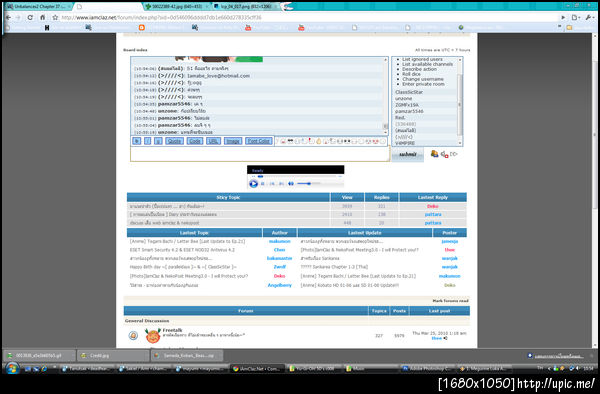Select user ClassSicStar in online list
This screenshot has height=394, width=600.
(x=409, y=92)
